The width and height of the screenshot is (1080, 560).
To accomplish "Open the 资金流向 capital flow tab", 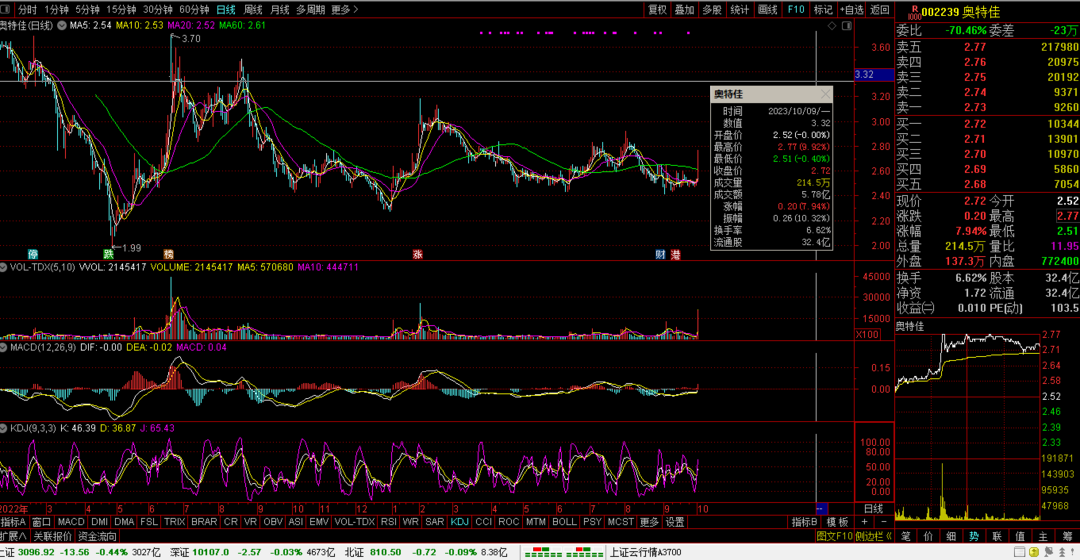I will (x=97, y=536).
